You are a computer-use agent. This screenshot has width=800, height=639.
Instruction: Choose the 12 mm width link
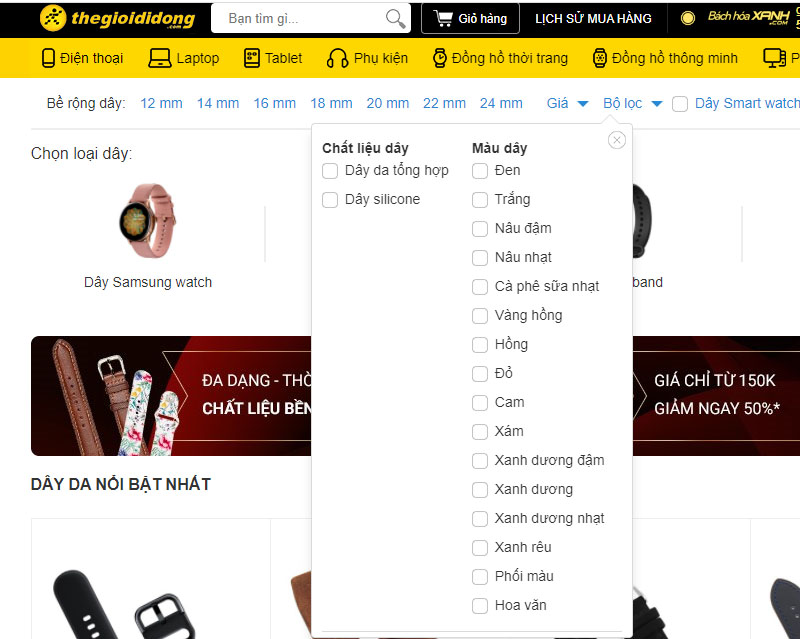[161, 104]
